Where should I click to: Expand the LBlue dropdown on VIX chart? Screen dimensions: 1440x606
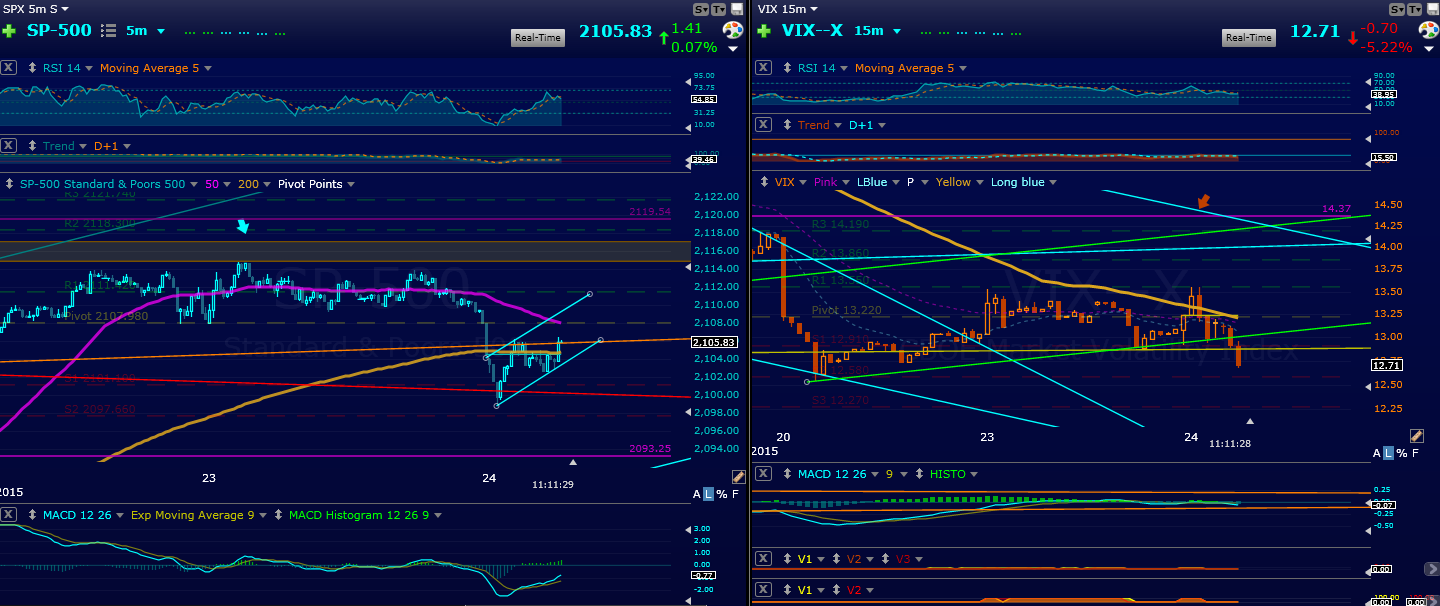[895, 182]
